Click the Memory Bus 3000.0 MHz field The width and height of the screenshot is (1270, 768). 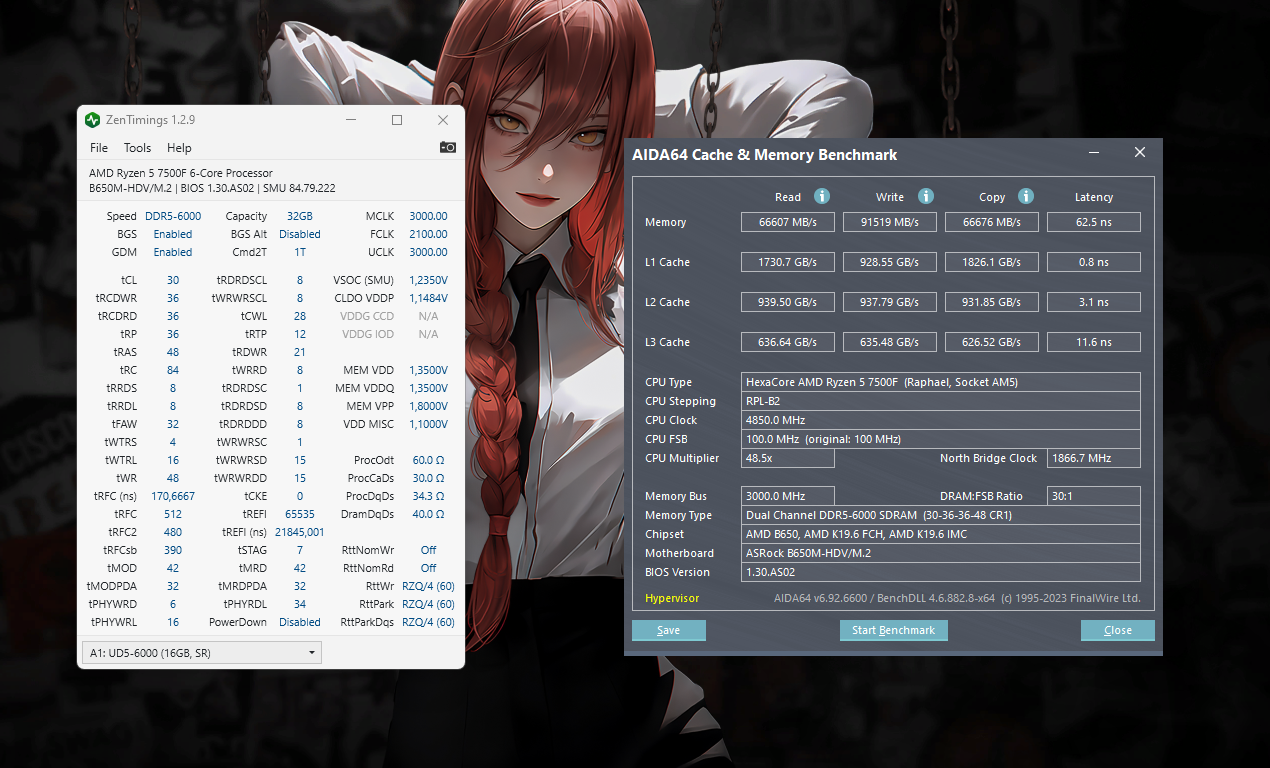pos(788,496)
